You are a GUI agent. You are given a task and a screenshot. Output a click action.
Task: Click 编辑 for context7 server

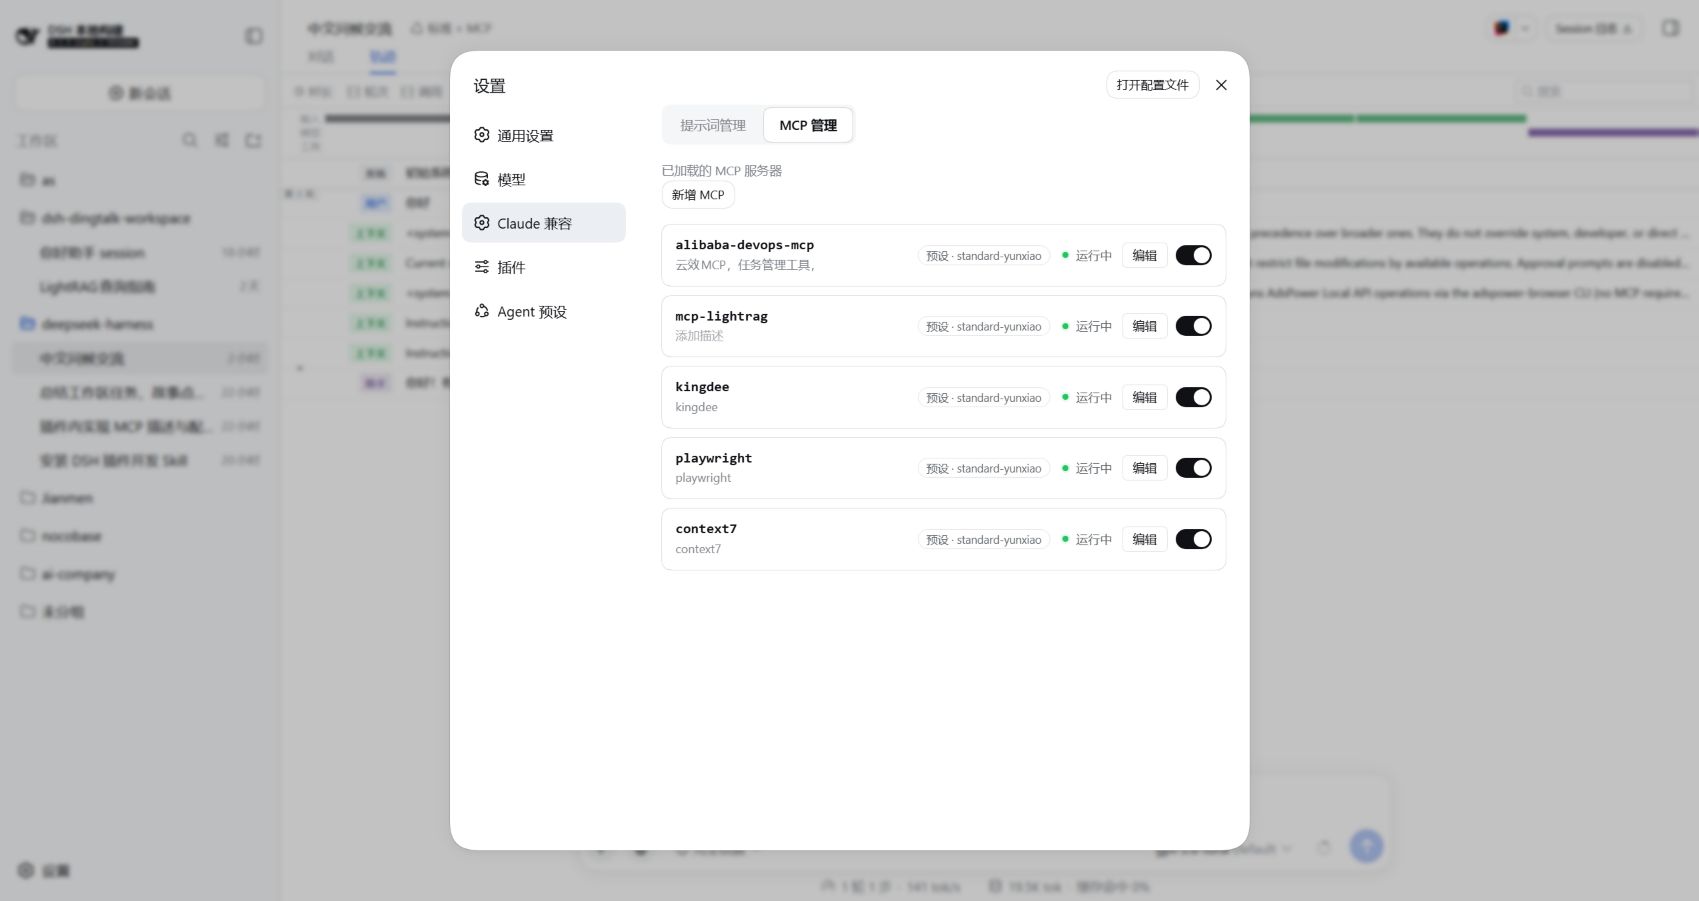(1144, 539)
